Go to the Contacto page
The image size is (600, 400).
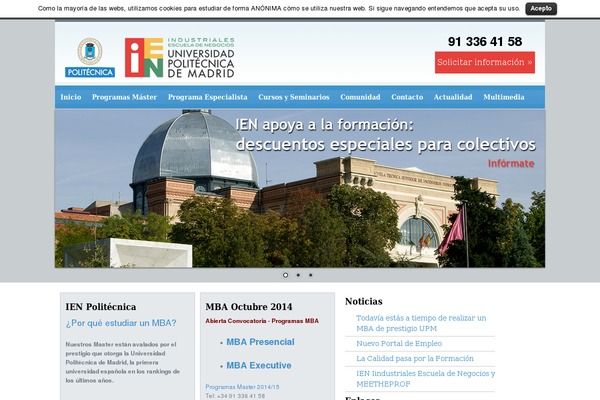click(x=407, y=97)
